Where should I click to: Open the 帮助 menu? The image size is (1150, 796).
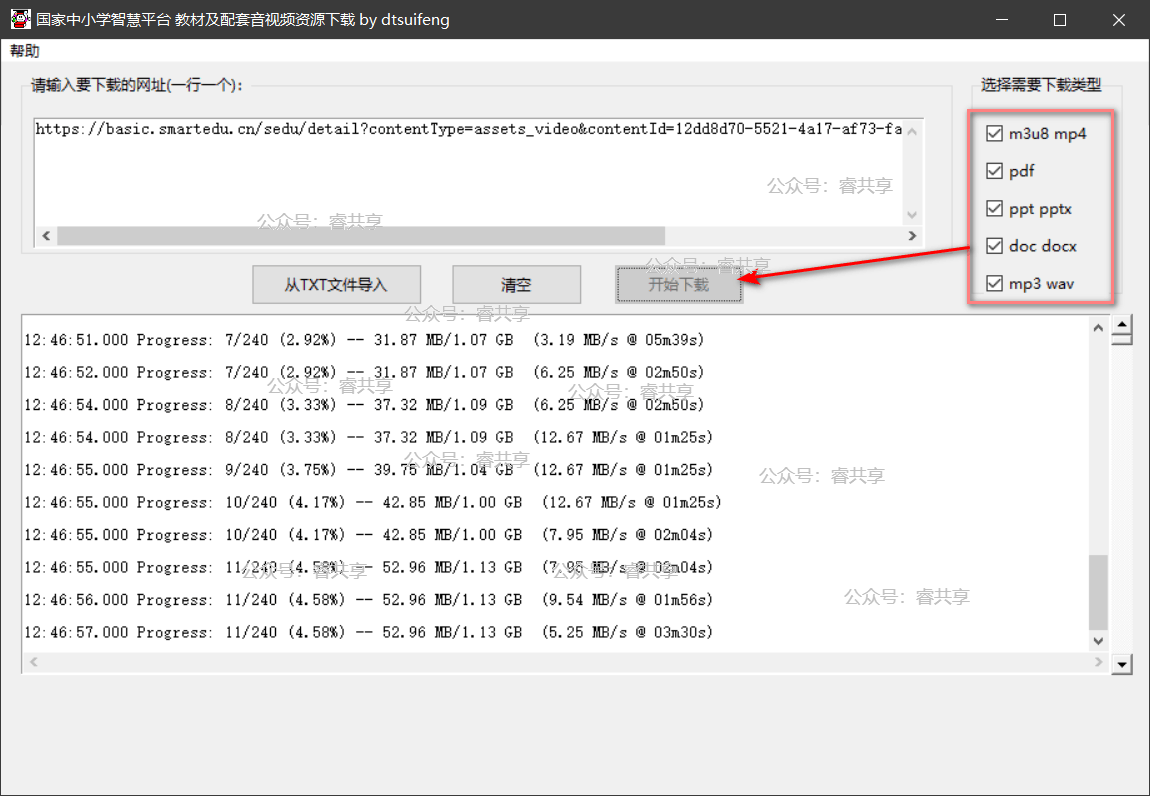[25, 51]
